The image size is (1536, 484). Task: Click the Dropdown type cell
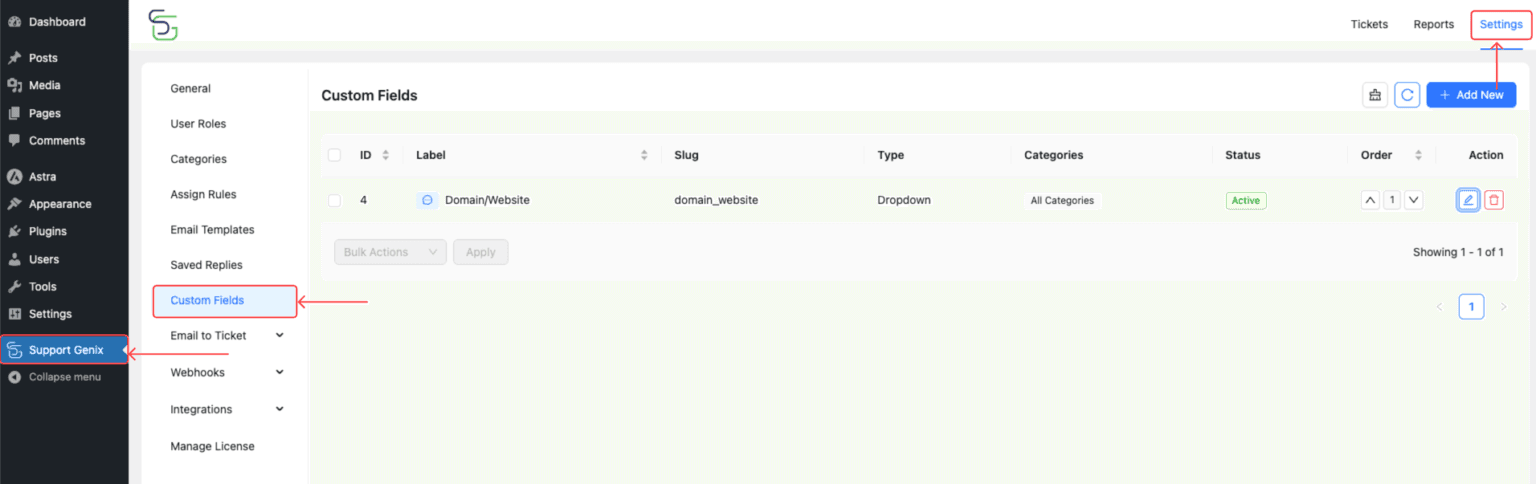(904, 200)
